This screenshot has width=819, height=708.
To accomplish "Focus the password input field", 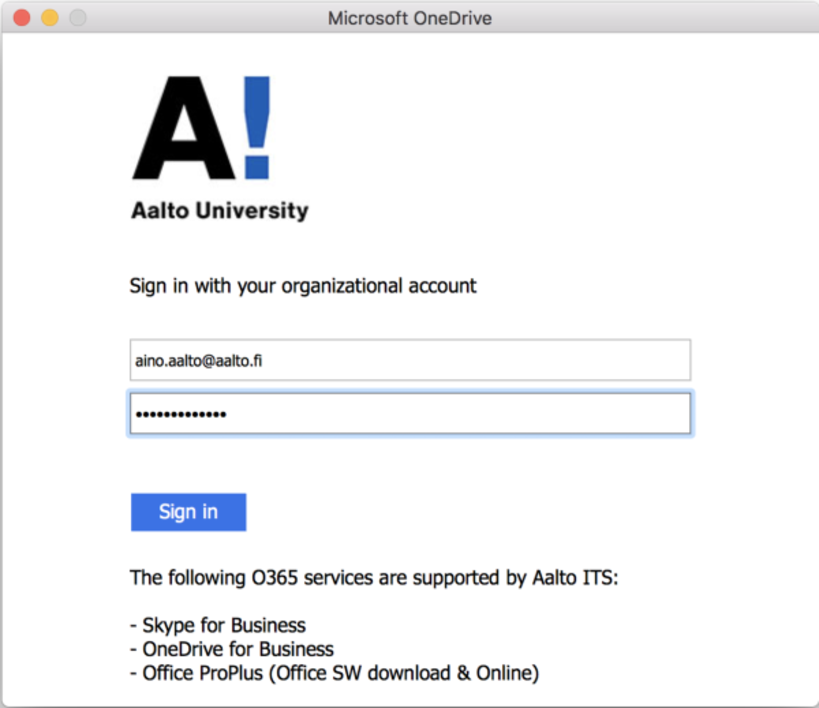I will pos(410,414).
